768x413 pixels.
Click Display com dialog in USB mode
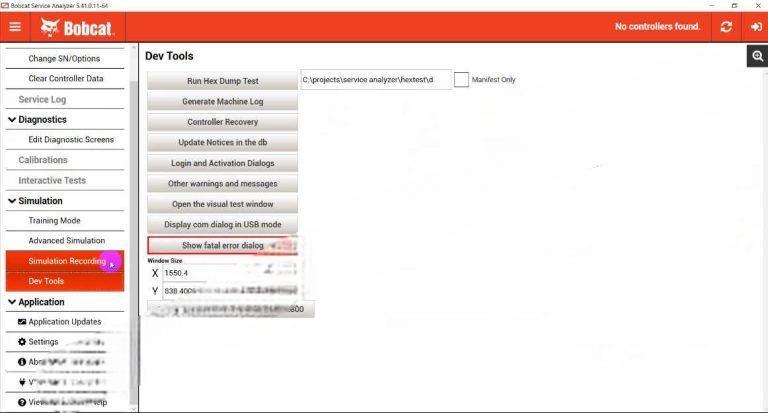222,224
